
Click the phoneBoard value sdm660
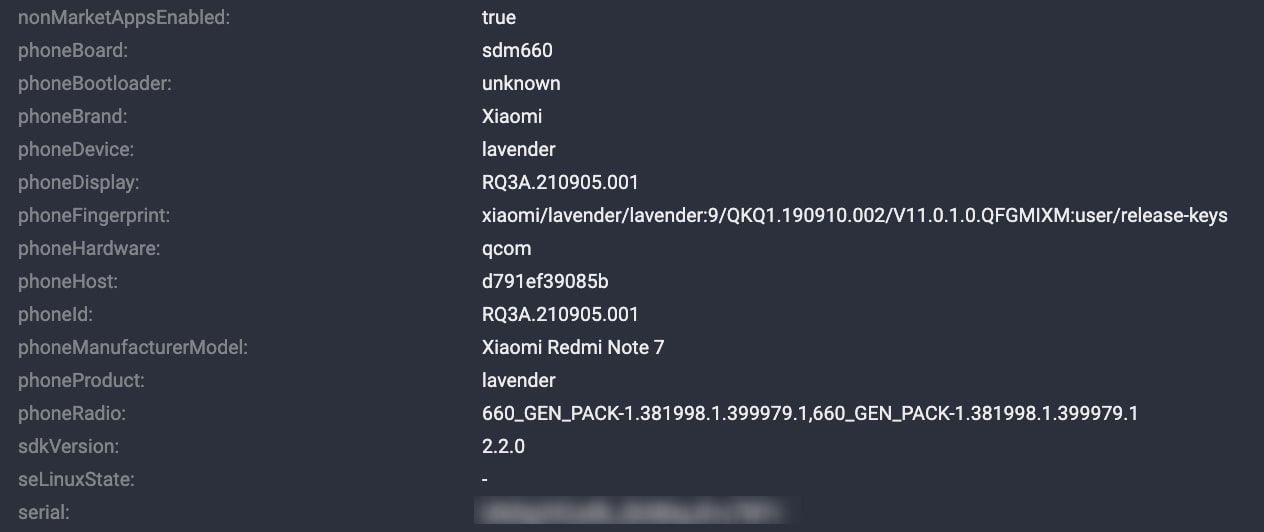(517, 50)
